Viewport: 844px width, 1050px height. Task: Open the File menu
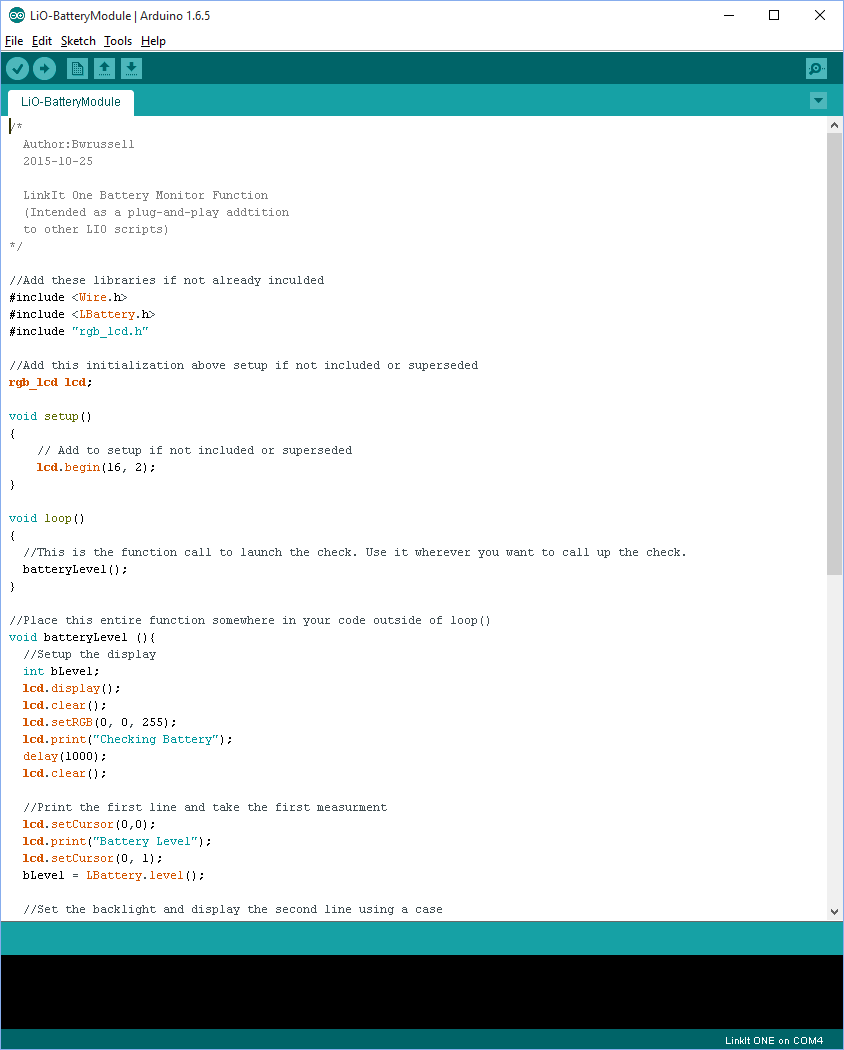14,41
